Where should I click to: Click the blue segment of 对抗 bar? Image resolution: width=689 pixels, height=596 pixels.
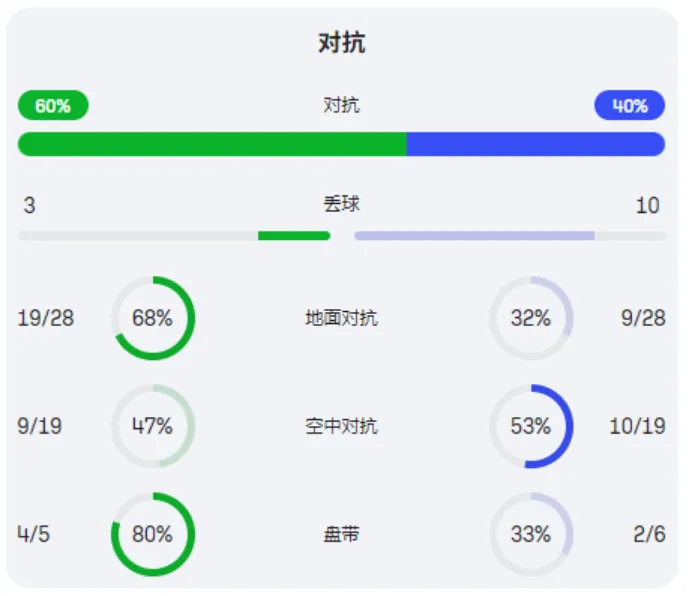tap(535, 144)
